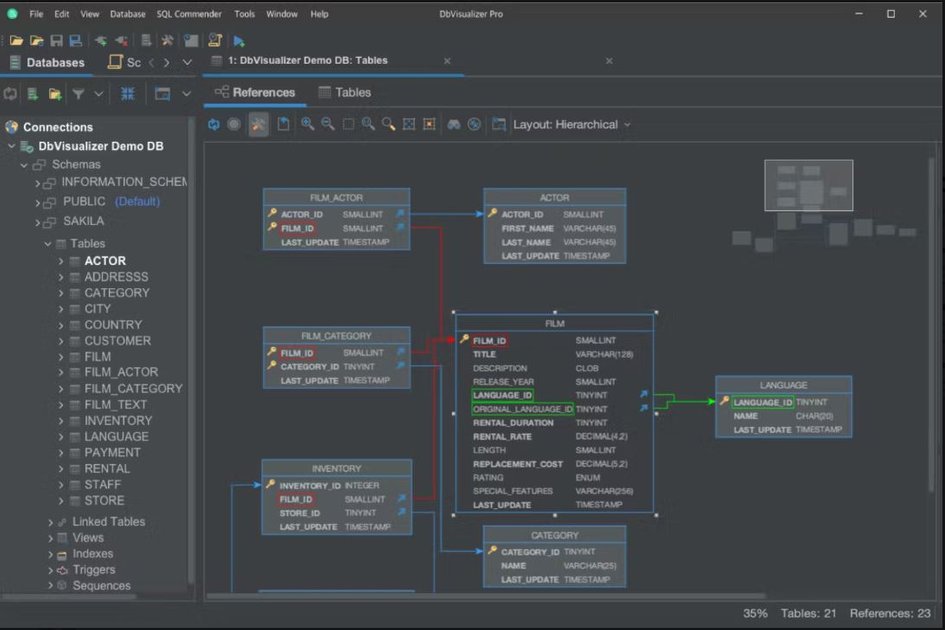
Task: Click the Disconnect database icon (red arrow)
Action: (x=121, y=40)
